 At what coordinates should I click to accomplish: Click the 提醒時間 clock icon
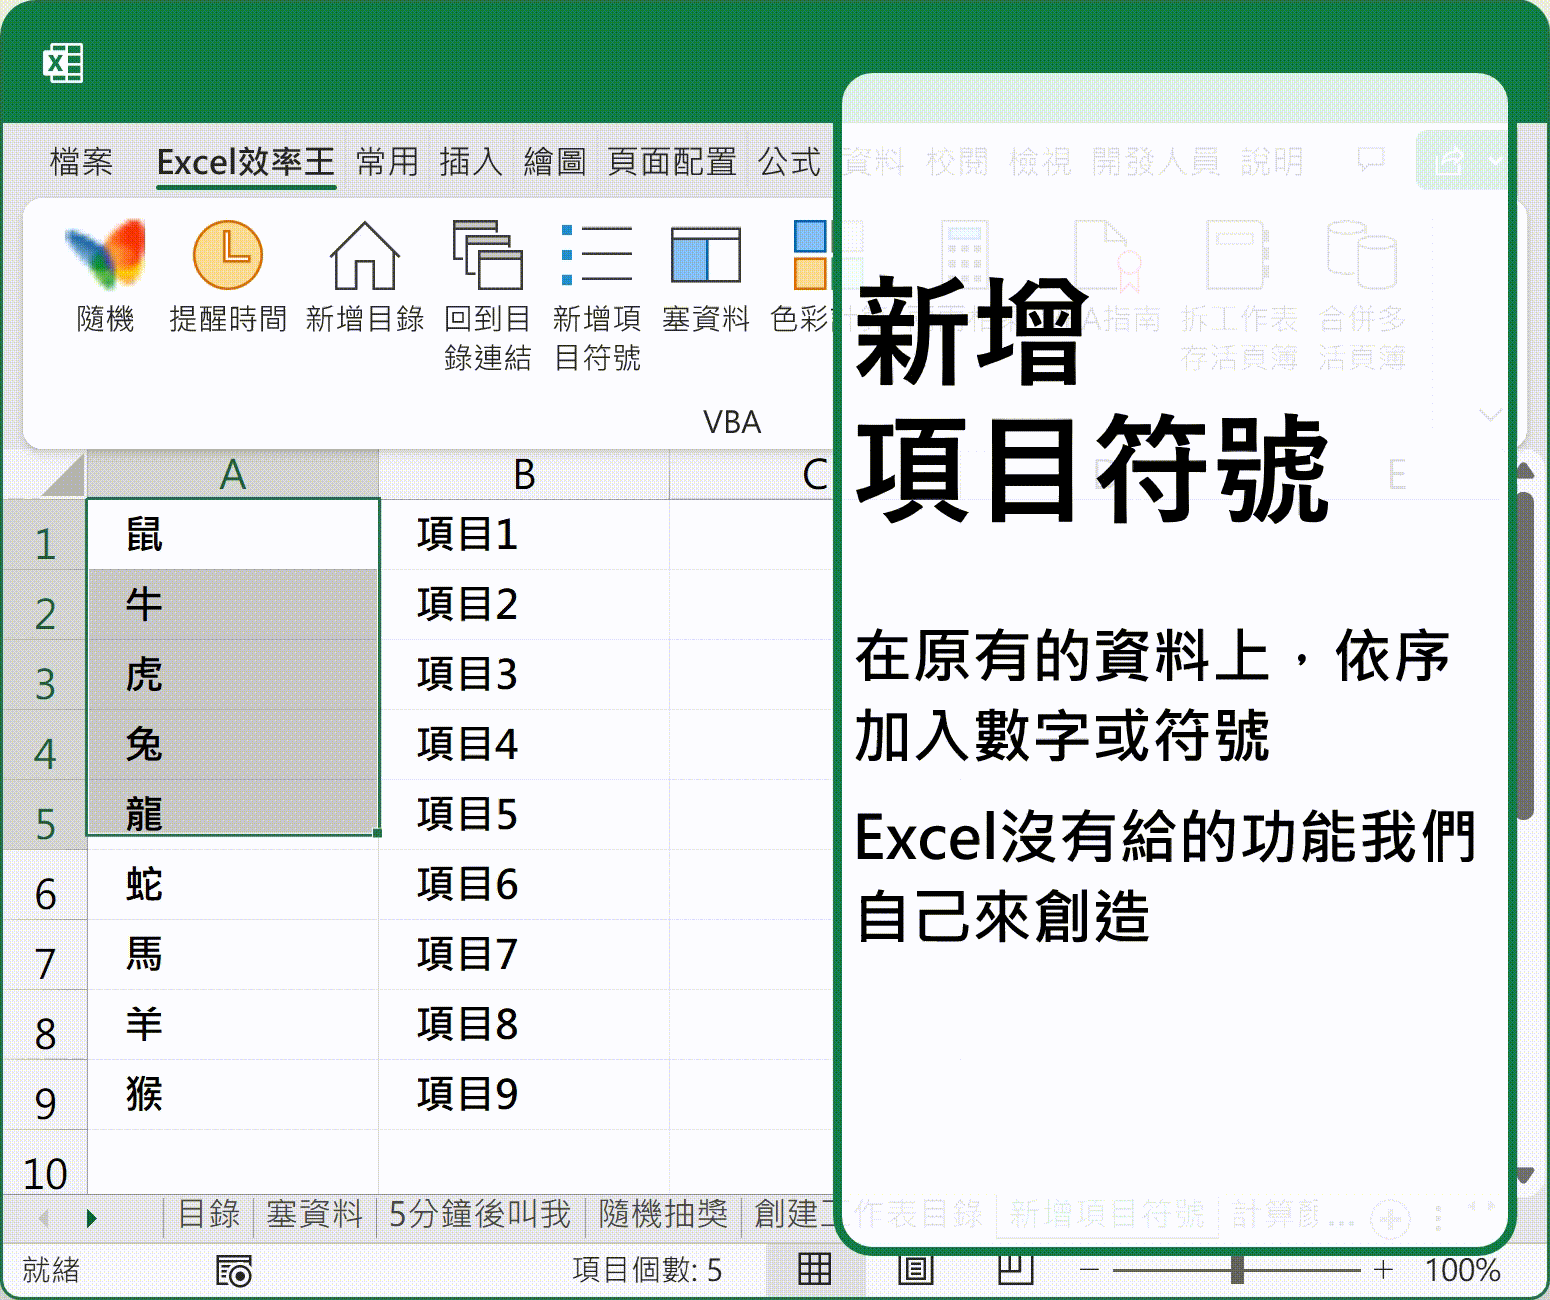coord(228,256)
